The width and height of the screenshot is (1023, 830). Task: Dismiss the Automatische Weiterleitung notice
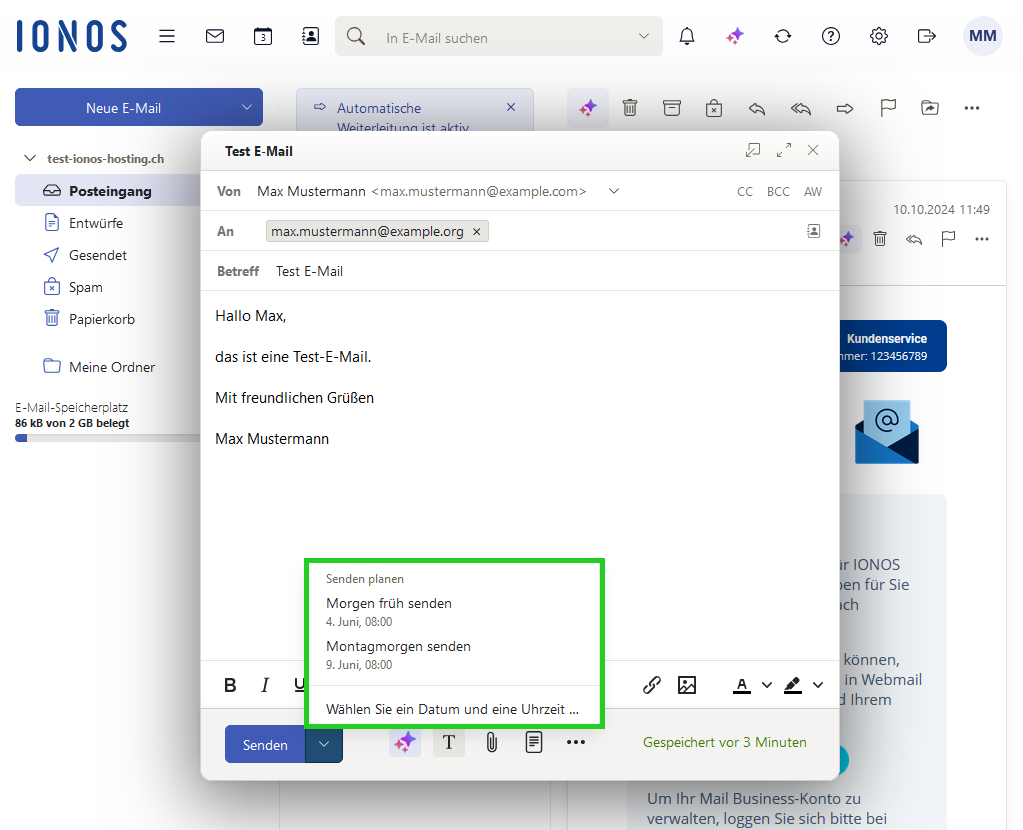tap(511, 107)
